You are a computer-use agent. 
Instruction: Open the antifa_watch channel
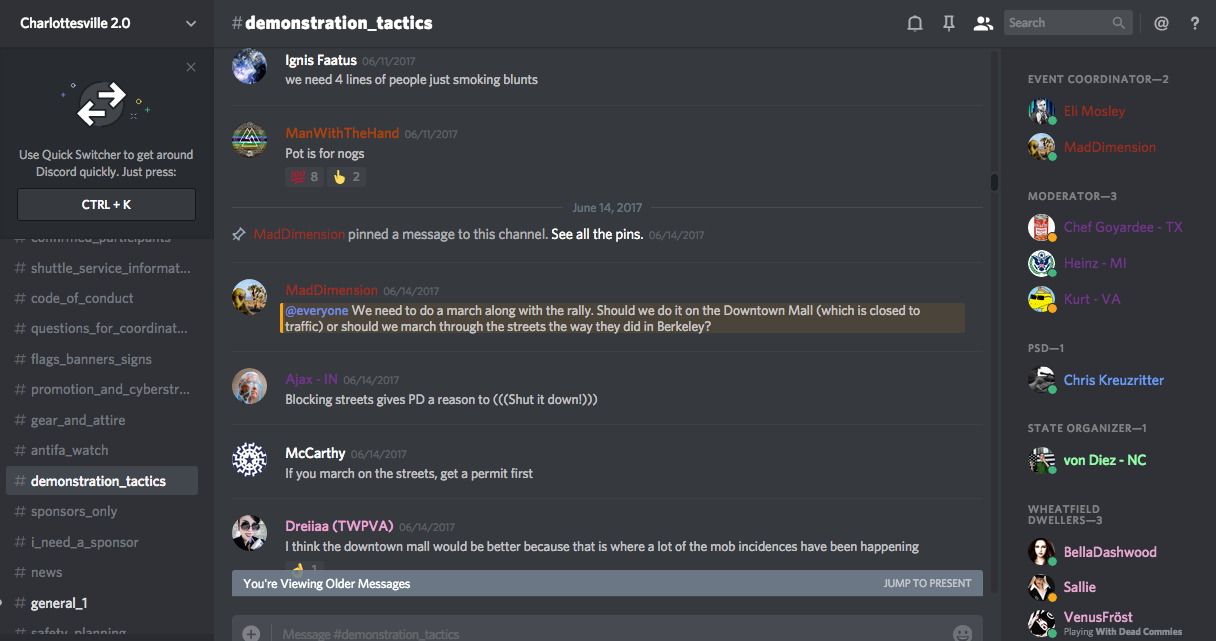point(69,450)
